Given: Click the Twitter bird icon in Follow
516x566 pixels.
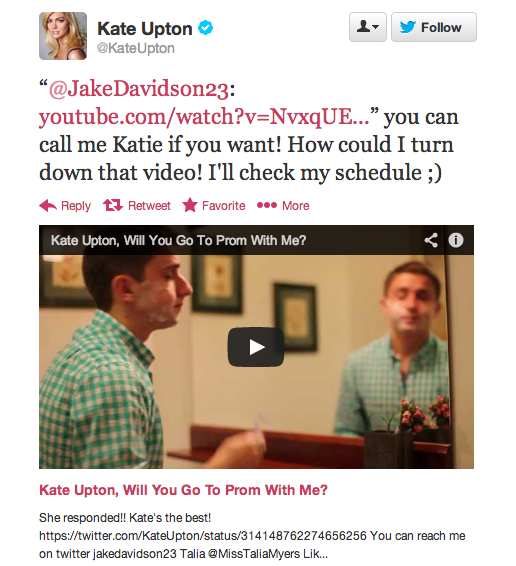Looking at the screenshot, I should (x=408, y=27).
